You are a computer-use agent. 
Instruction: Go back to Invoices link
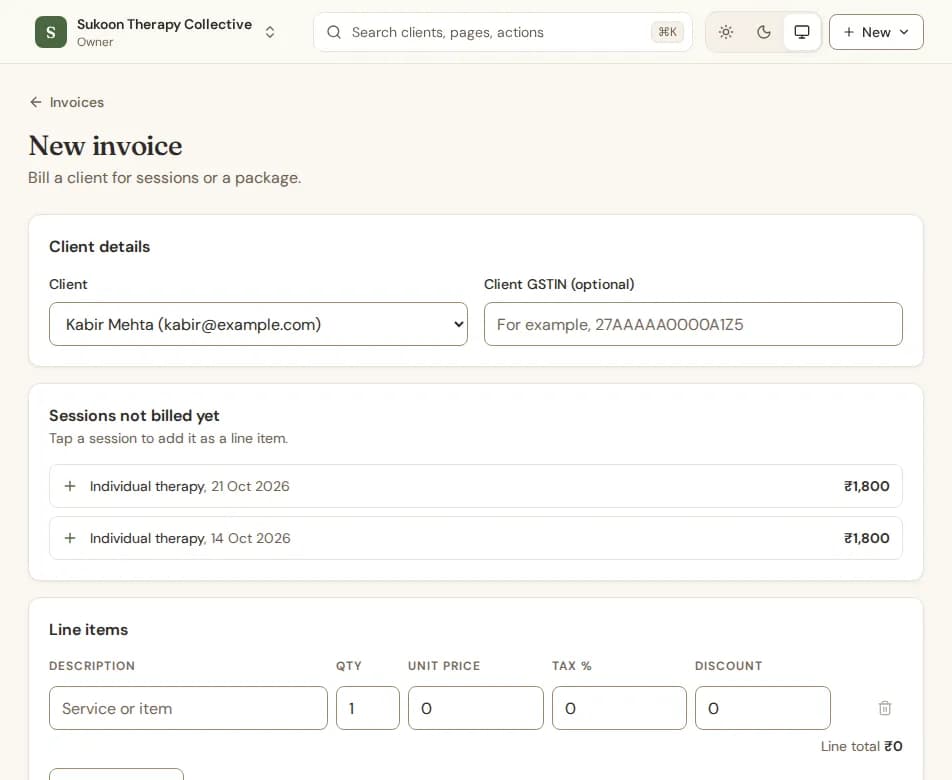[67, 102]
